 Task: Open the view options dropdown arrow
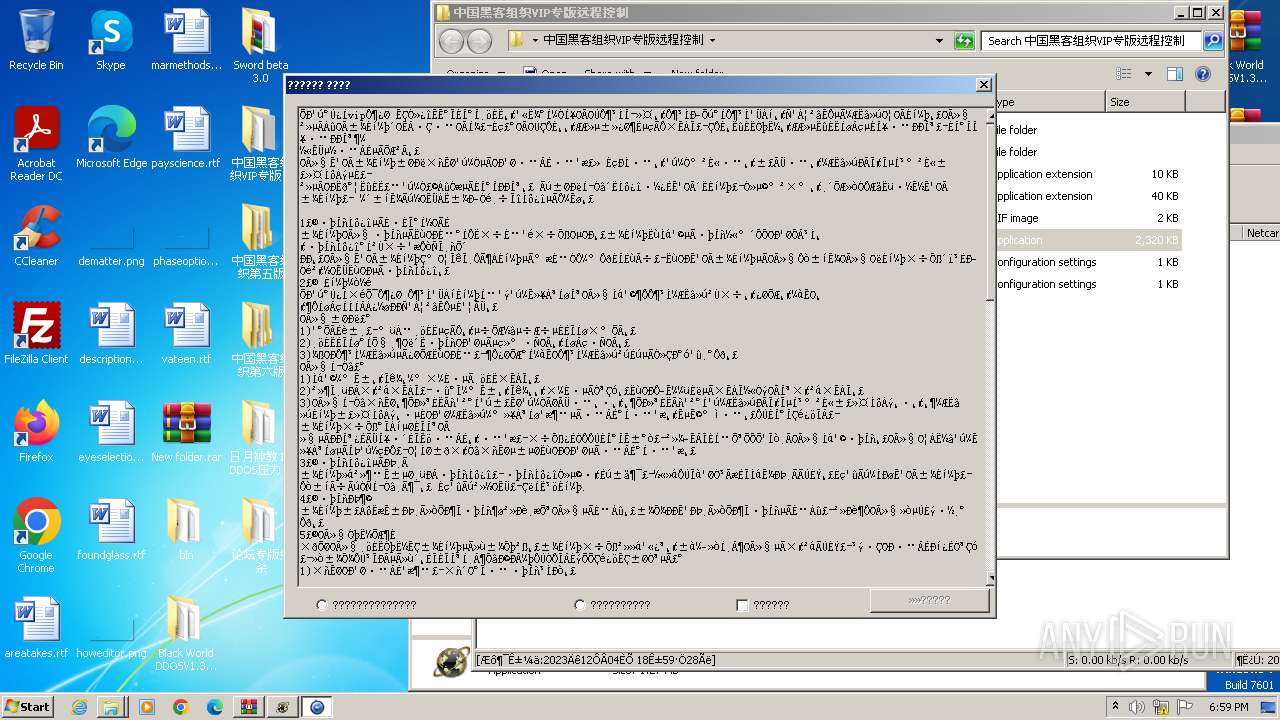tap(1148, 74)
